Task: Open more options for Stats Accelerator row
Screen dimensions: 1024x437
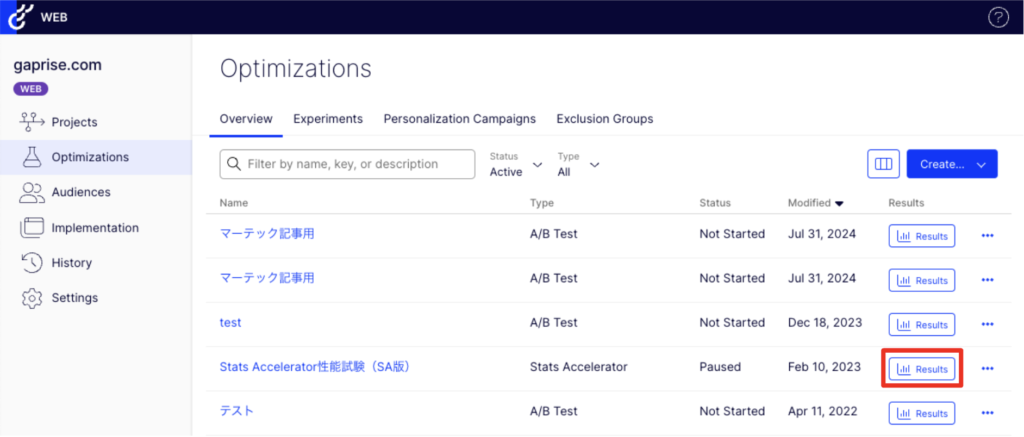Action: [988, 368]
